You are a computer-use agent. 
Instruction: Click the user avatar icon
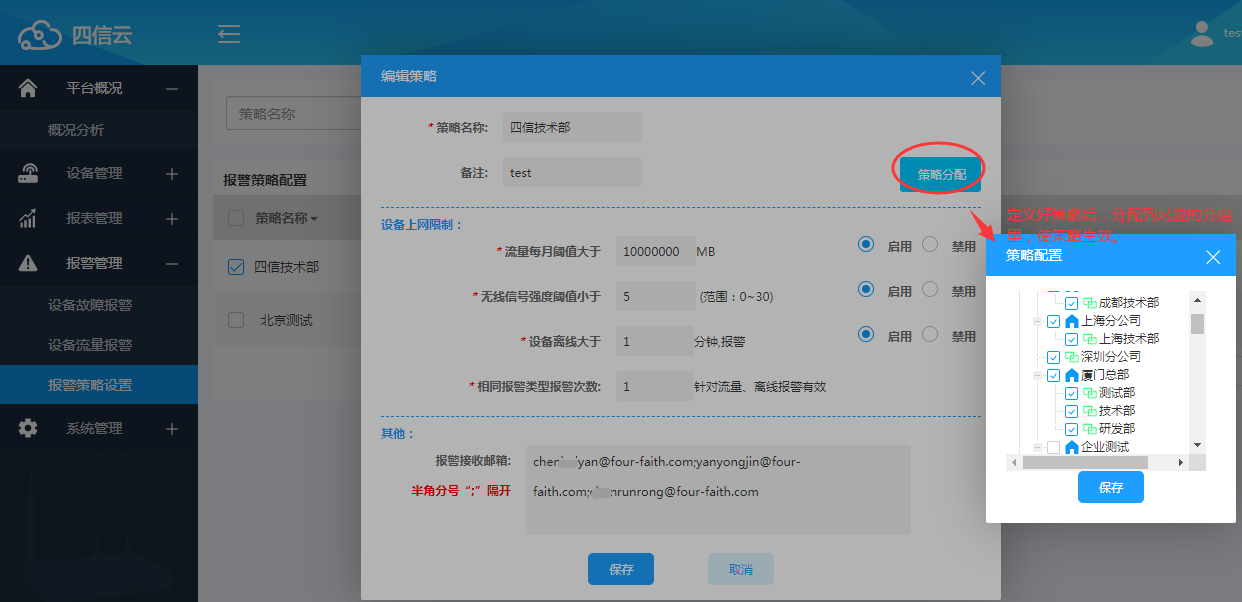1202,34
